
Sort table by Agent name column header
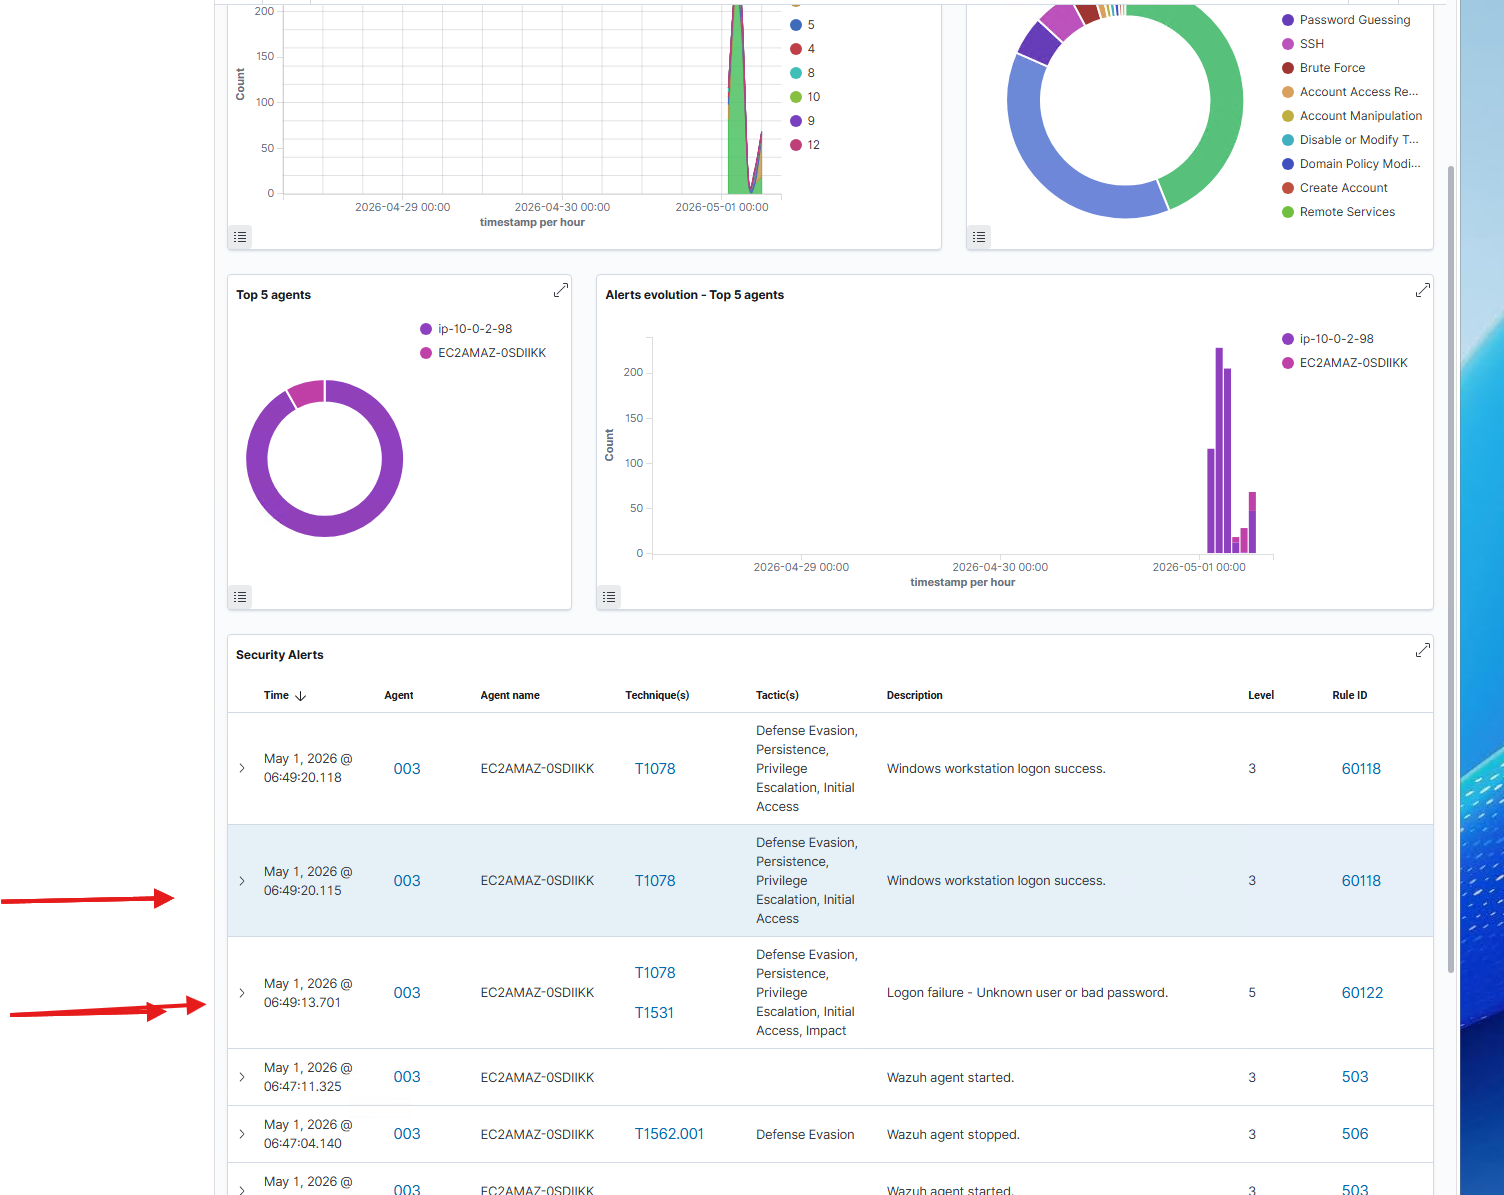click(510, 695)
